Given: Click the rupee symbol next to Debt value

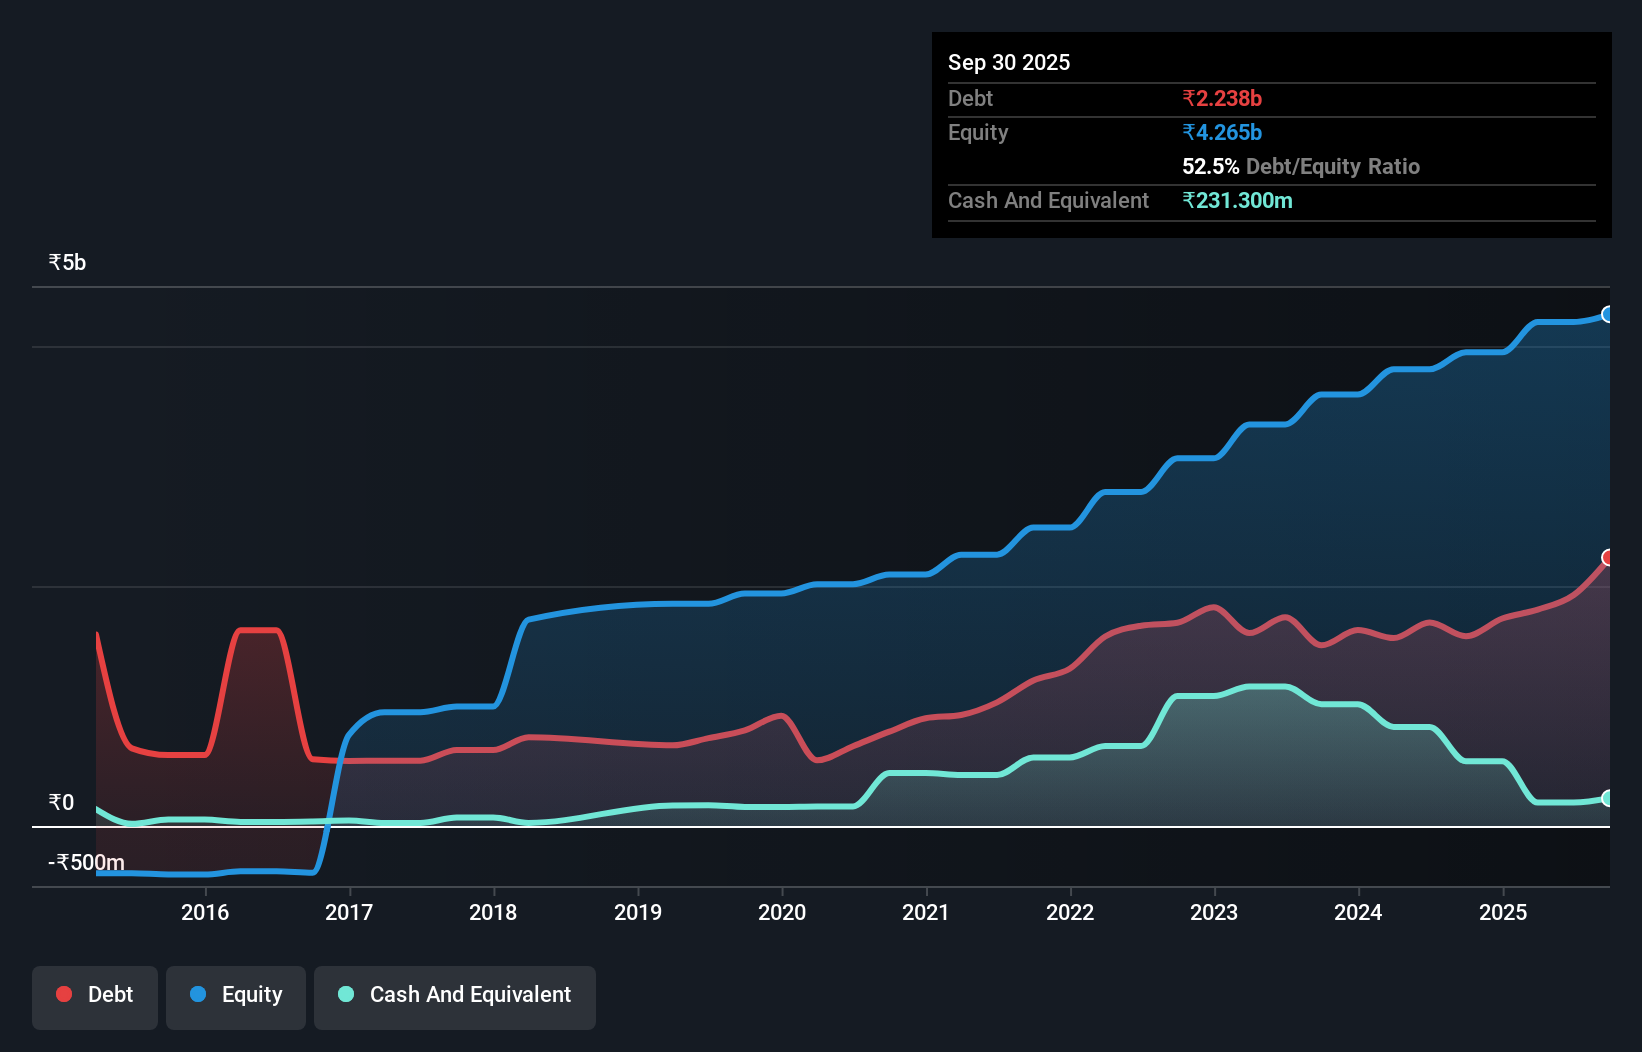Looking at the screenshot, I should (1189, 98).
